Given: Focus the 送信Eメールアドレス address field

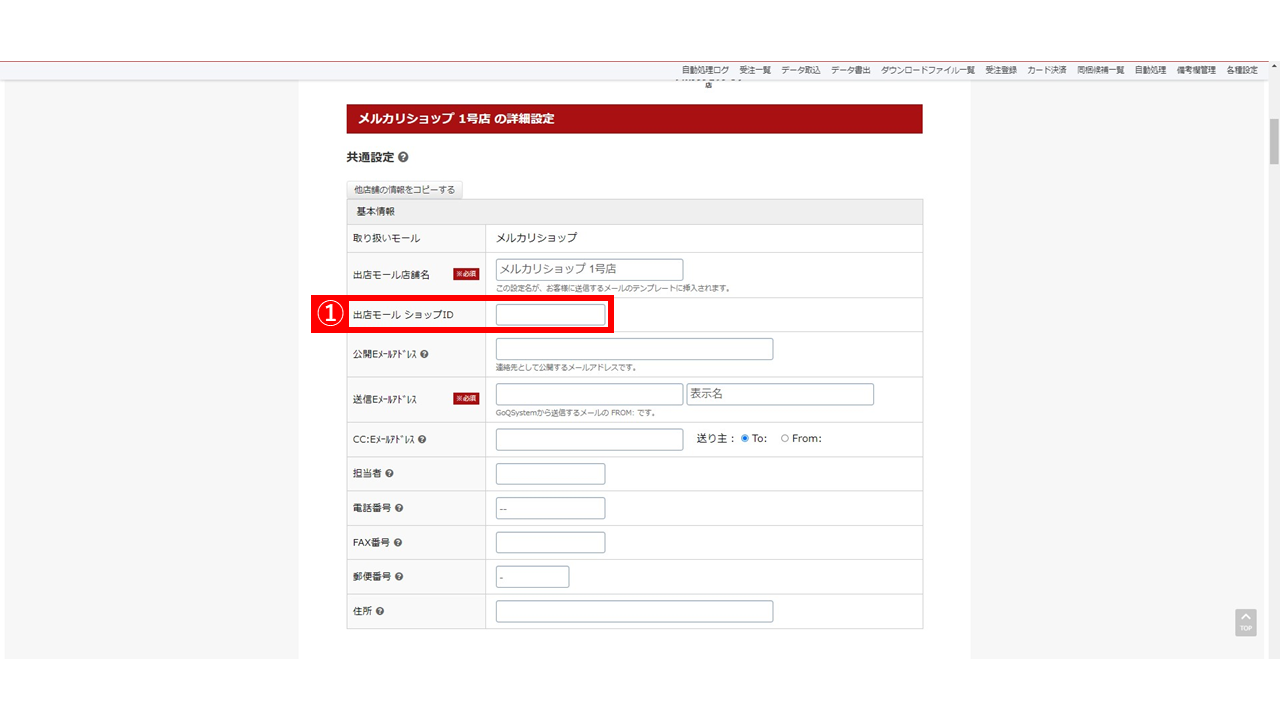Looking at the screenshot, I should tap(589, 394).
